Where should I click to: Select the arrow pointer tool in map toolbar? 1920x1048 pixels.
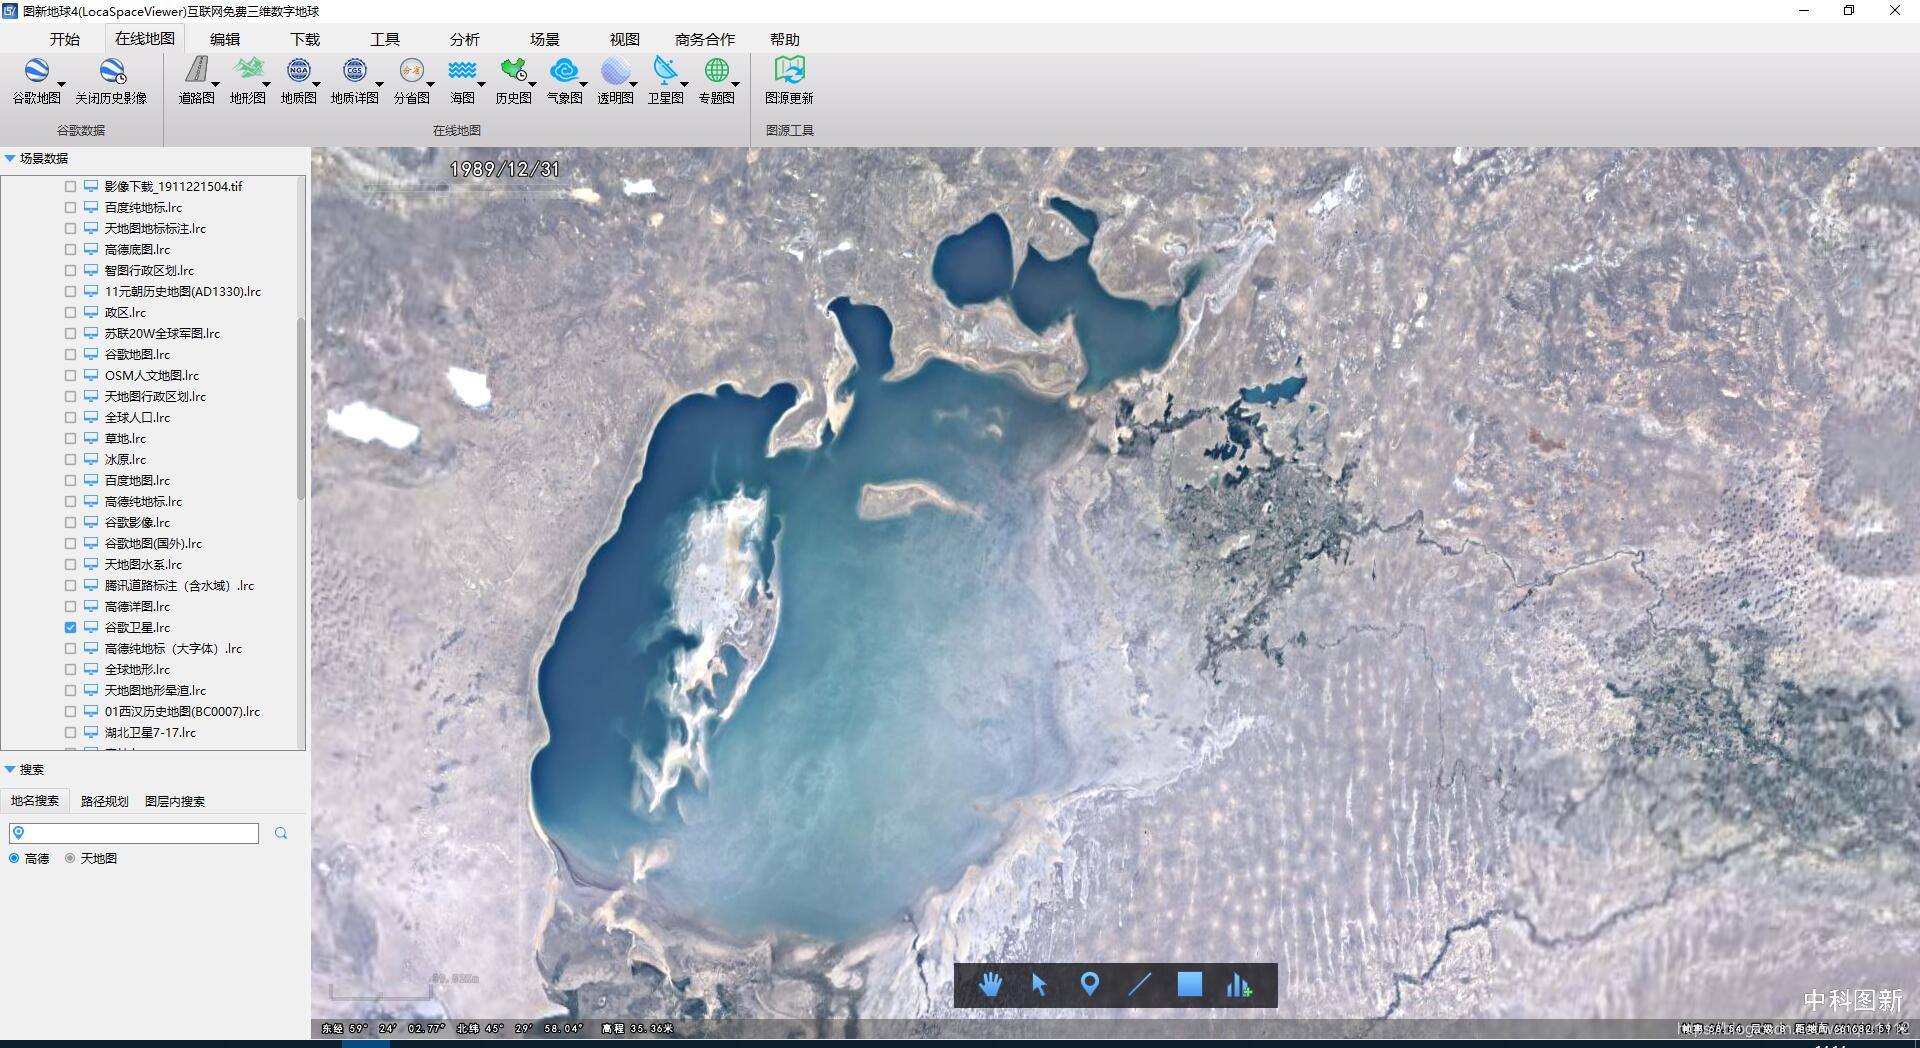tap(1039, 985)
